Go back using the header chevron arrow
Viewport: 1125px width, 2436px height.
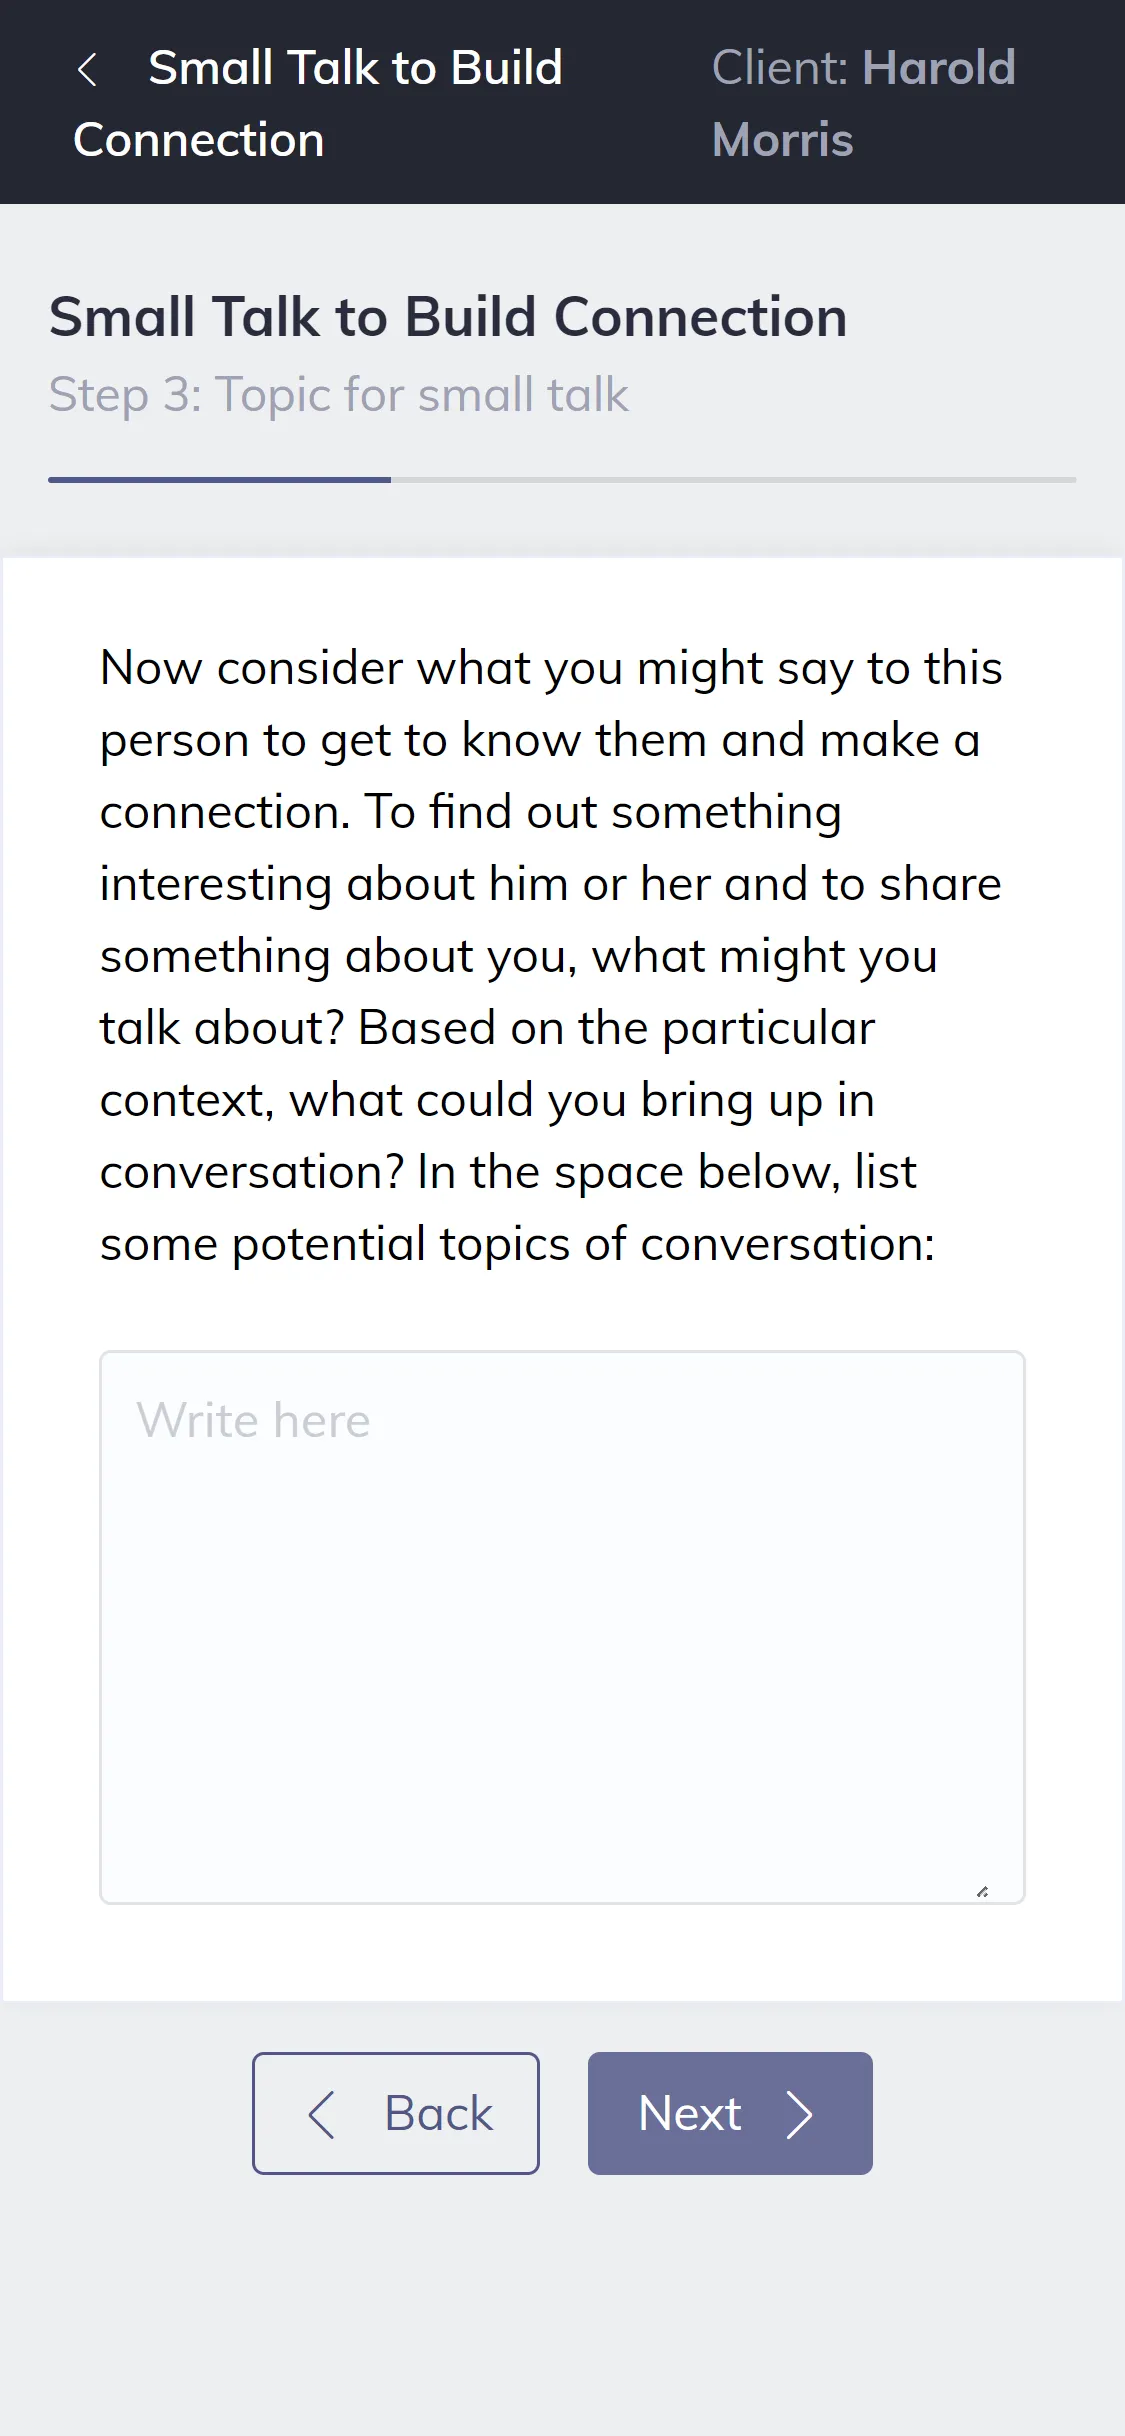coord(87,70)
